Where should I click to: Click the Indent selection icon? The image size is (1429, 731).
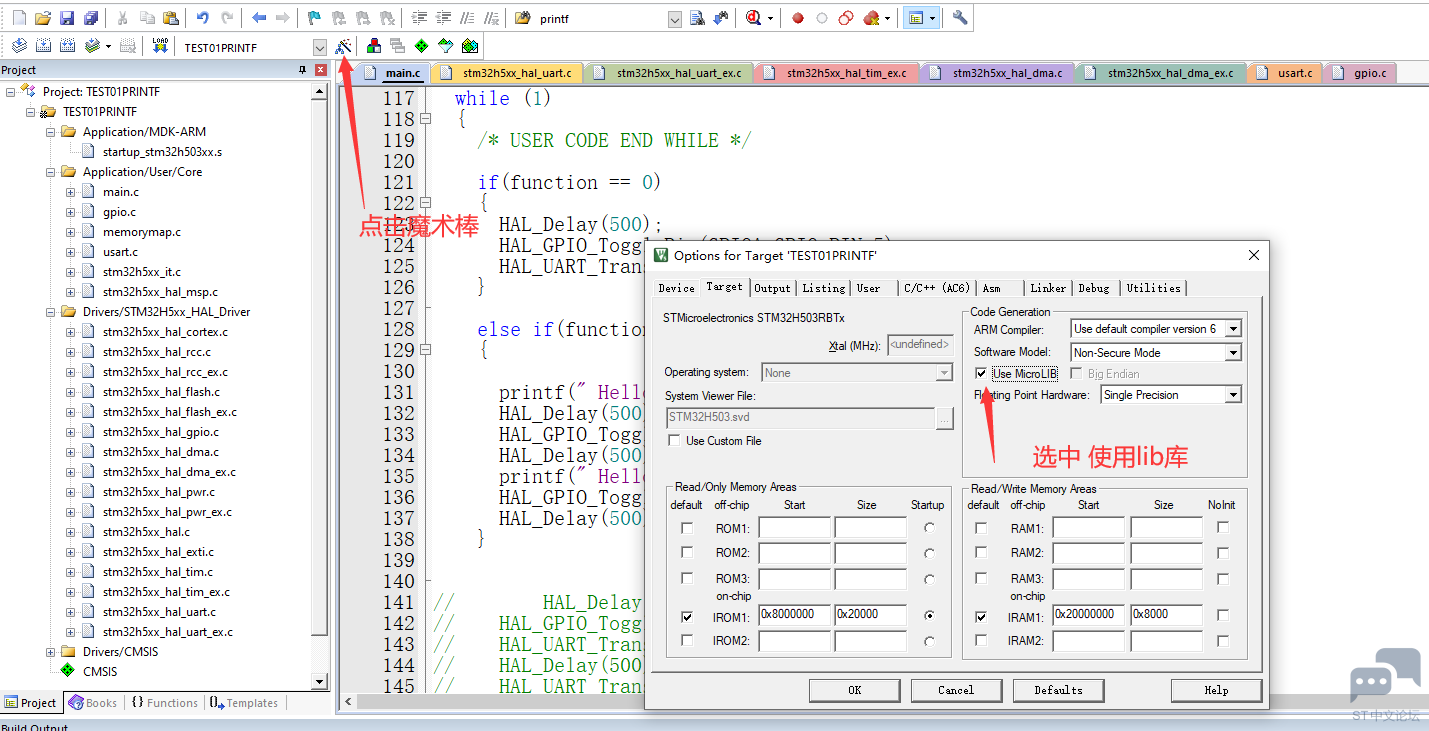point(419,18)
